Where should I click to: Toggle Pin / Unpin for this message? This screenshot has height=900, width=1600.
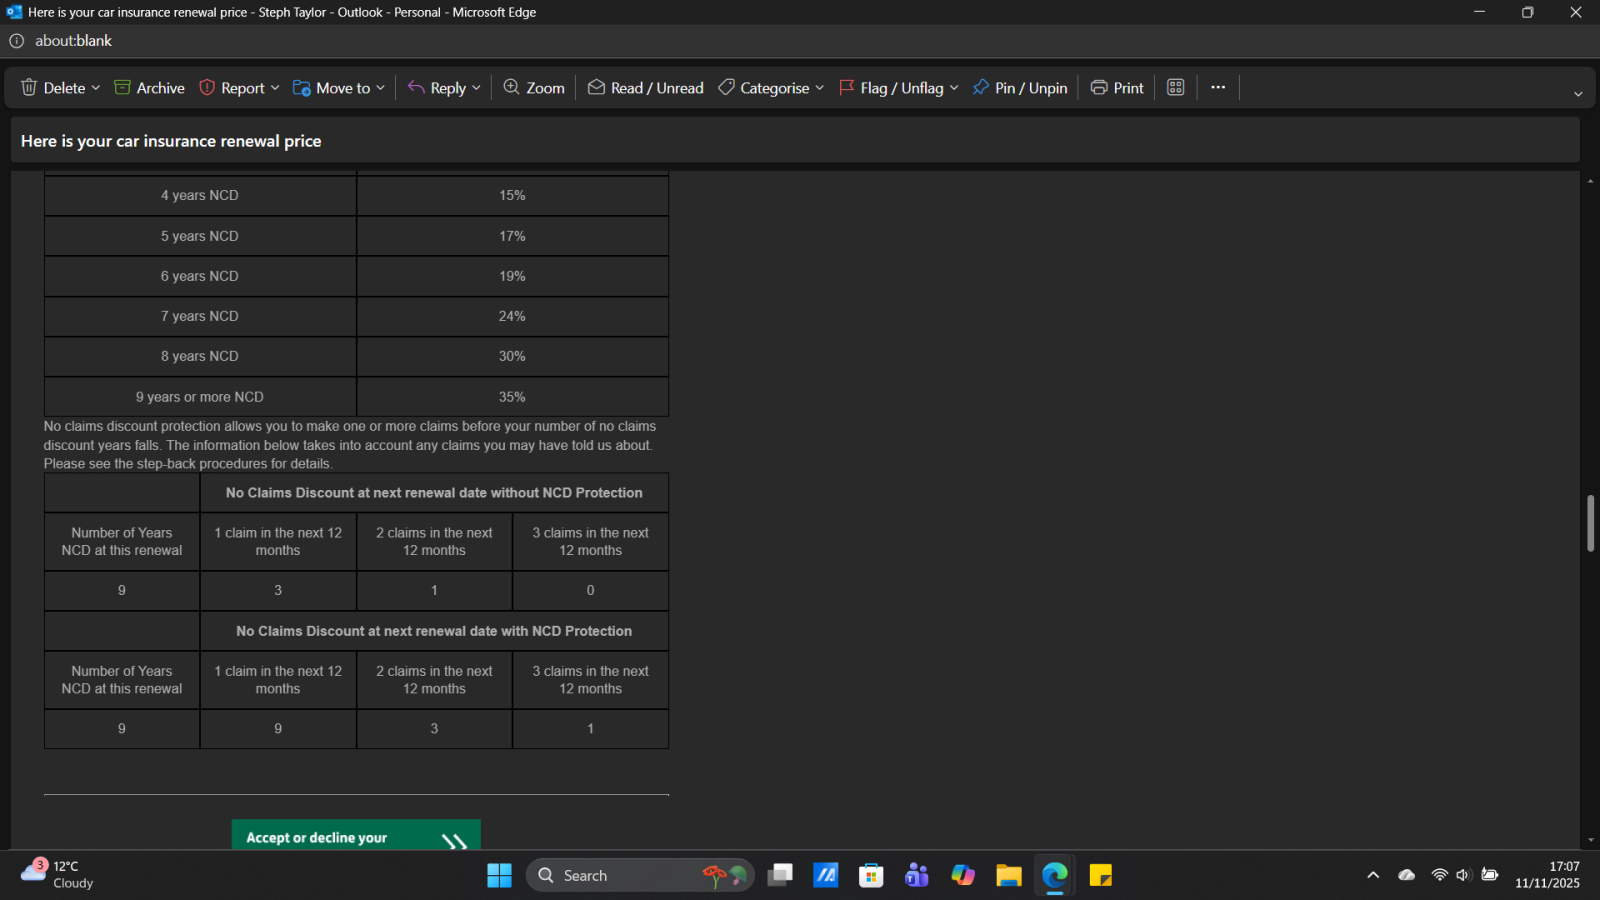pos(1020,88)
